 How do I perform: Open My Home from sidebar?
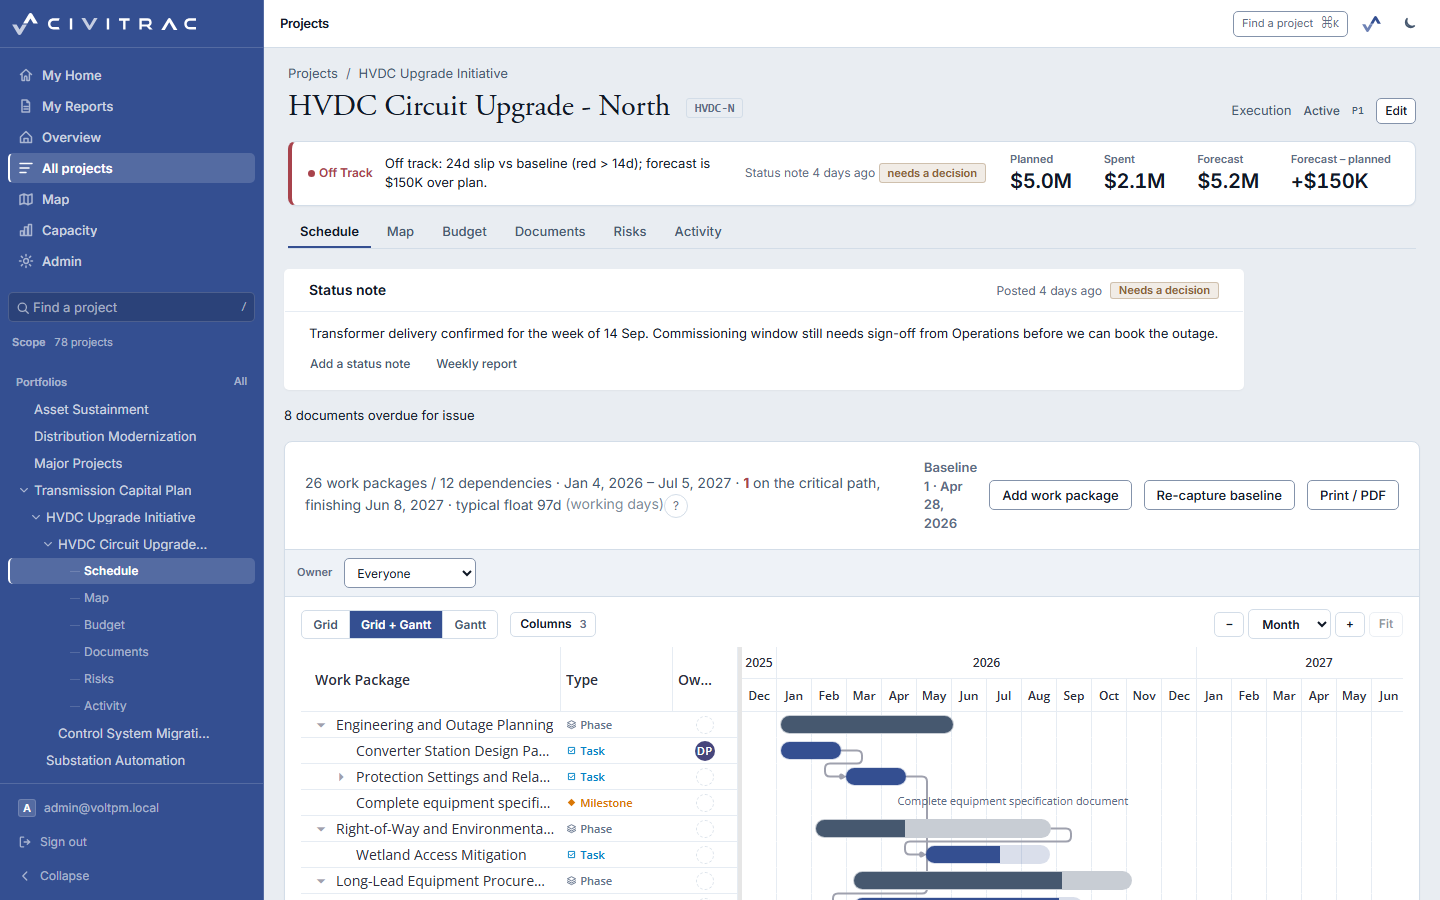click(131, 75)
